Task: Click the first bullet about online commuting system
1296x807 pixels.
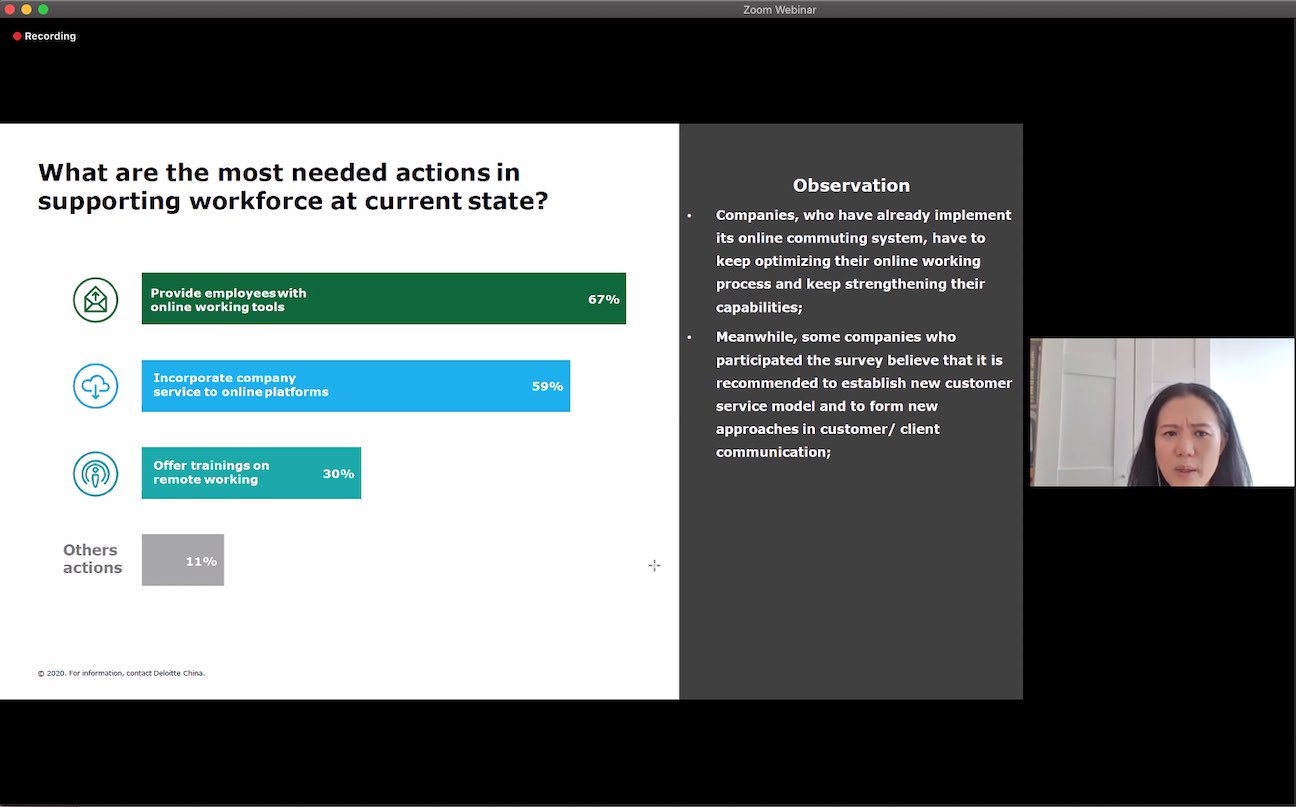Action: tap(863, 261)
